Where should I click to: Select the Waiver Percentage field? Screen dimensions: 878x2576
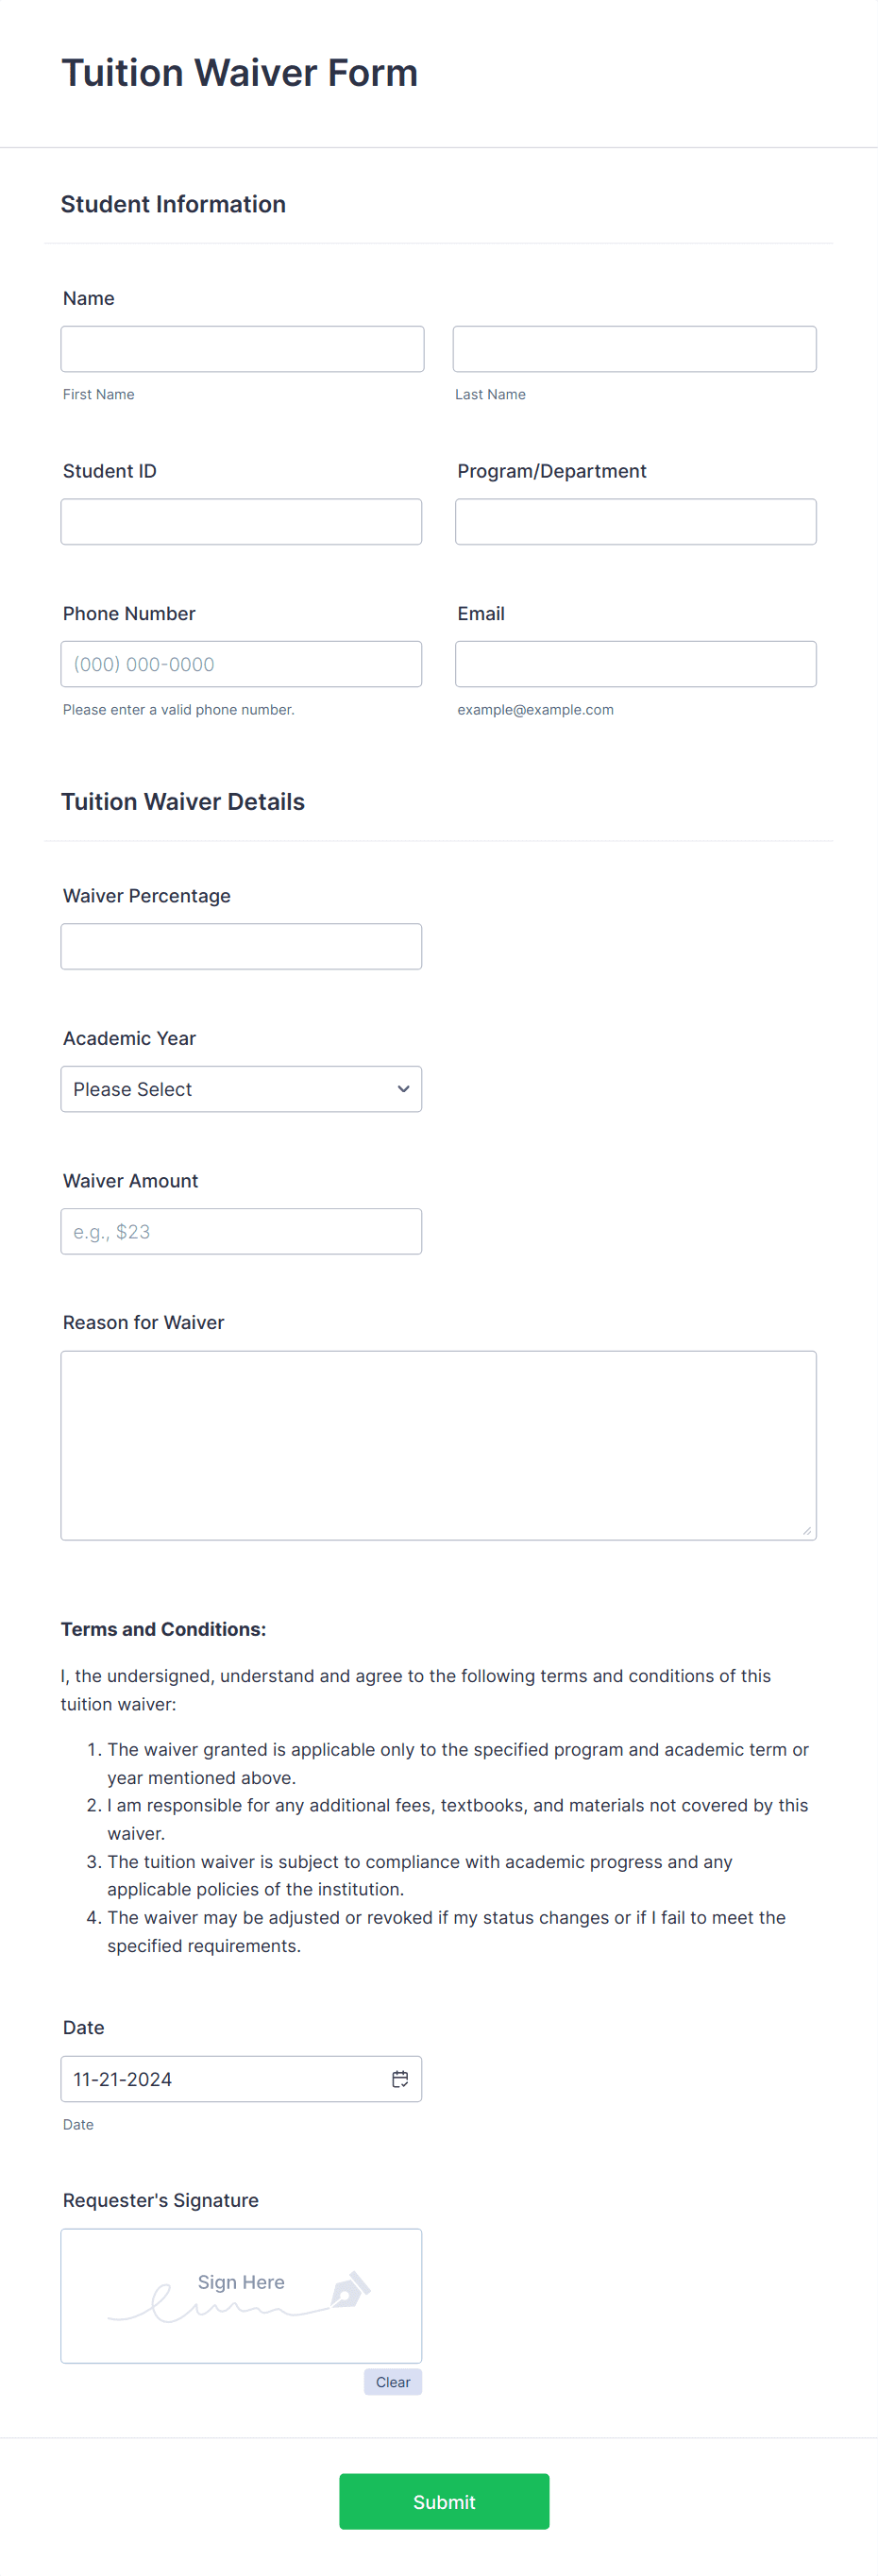click(x=240, y=945)
